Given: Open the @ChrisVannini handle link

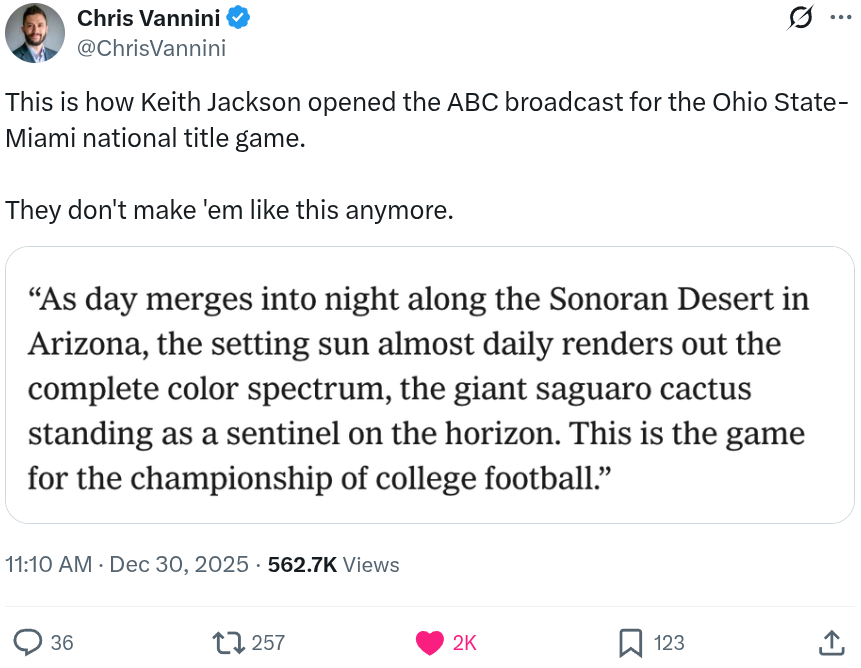Looking at the screenshot, I should (x=151, y=47).
